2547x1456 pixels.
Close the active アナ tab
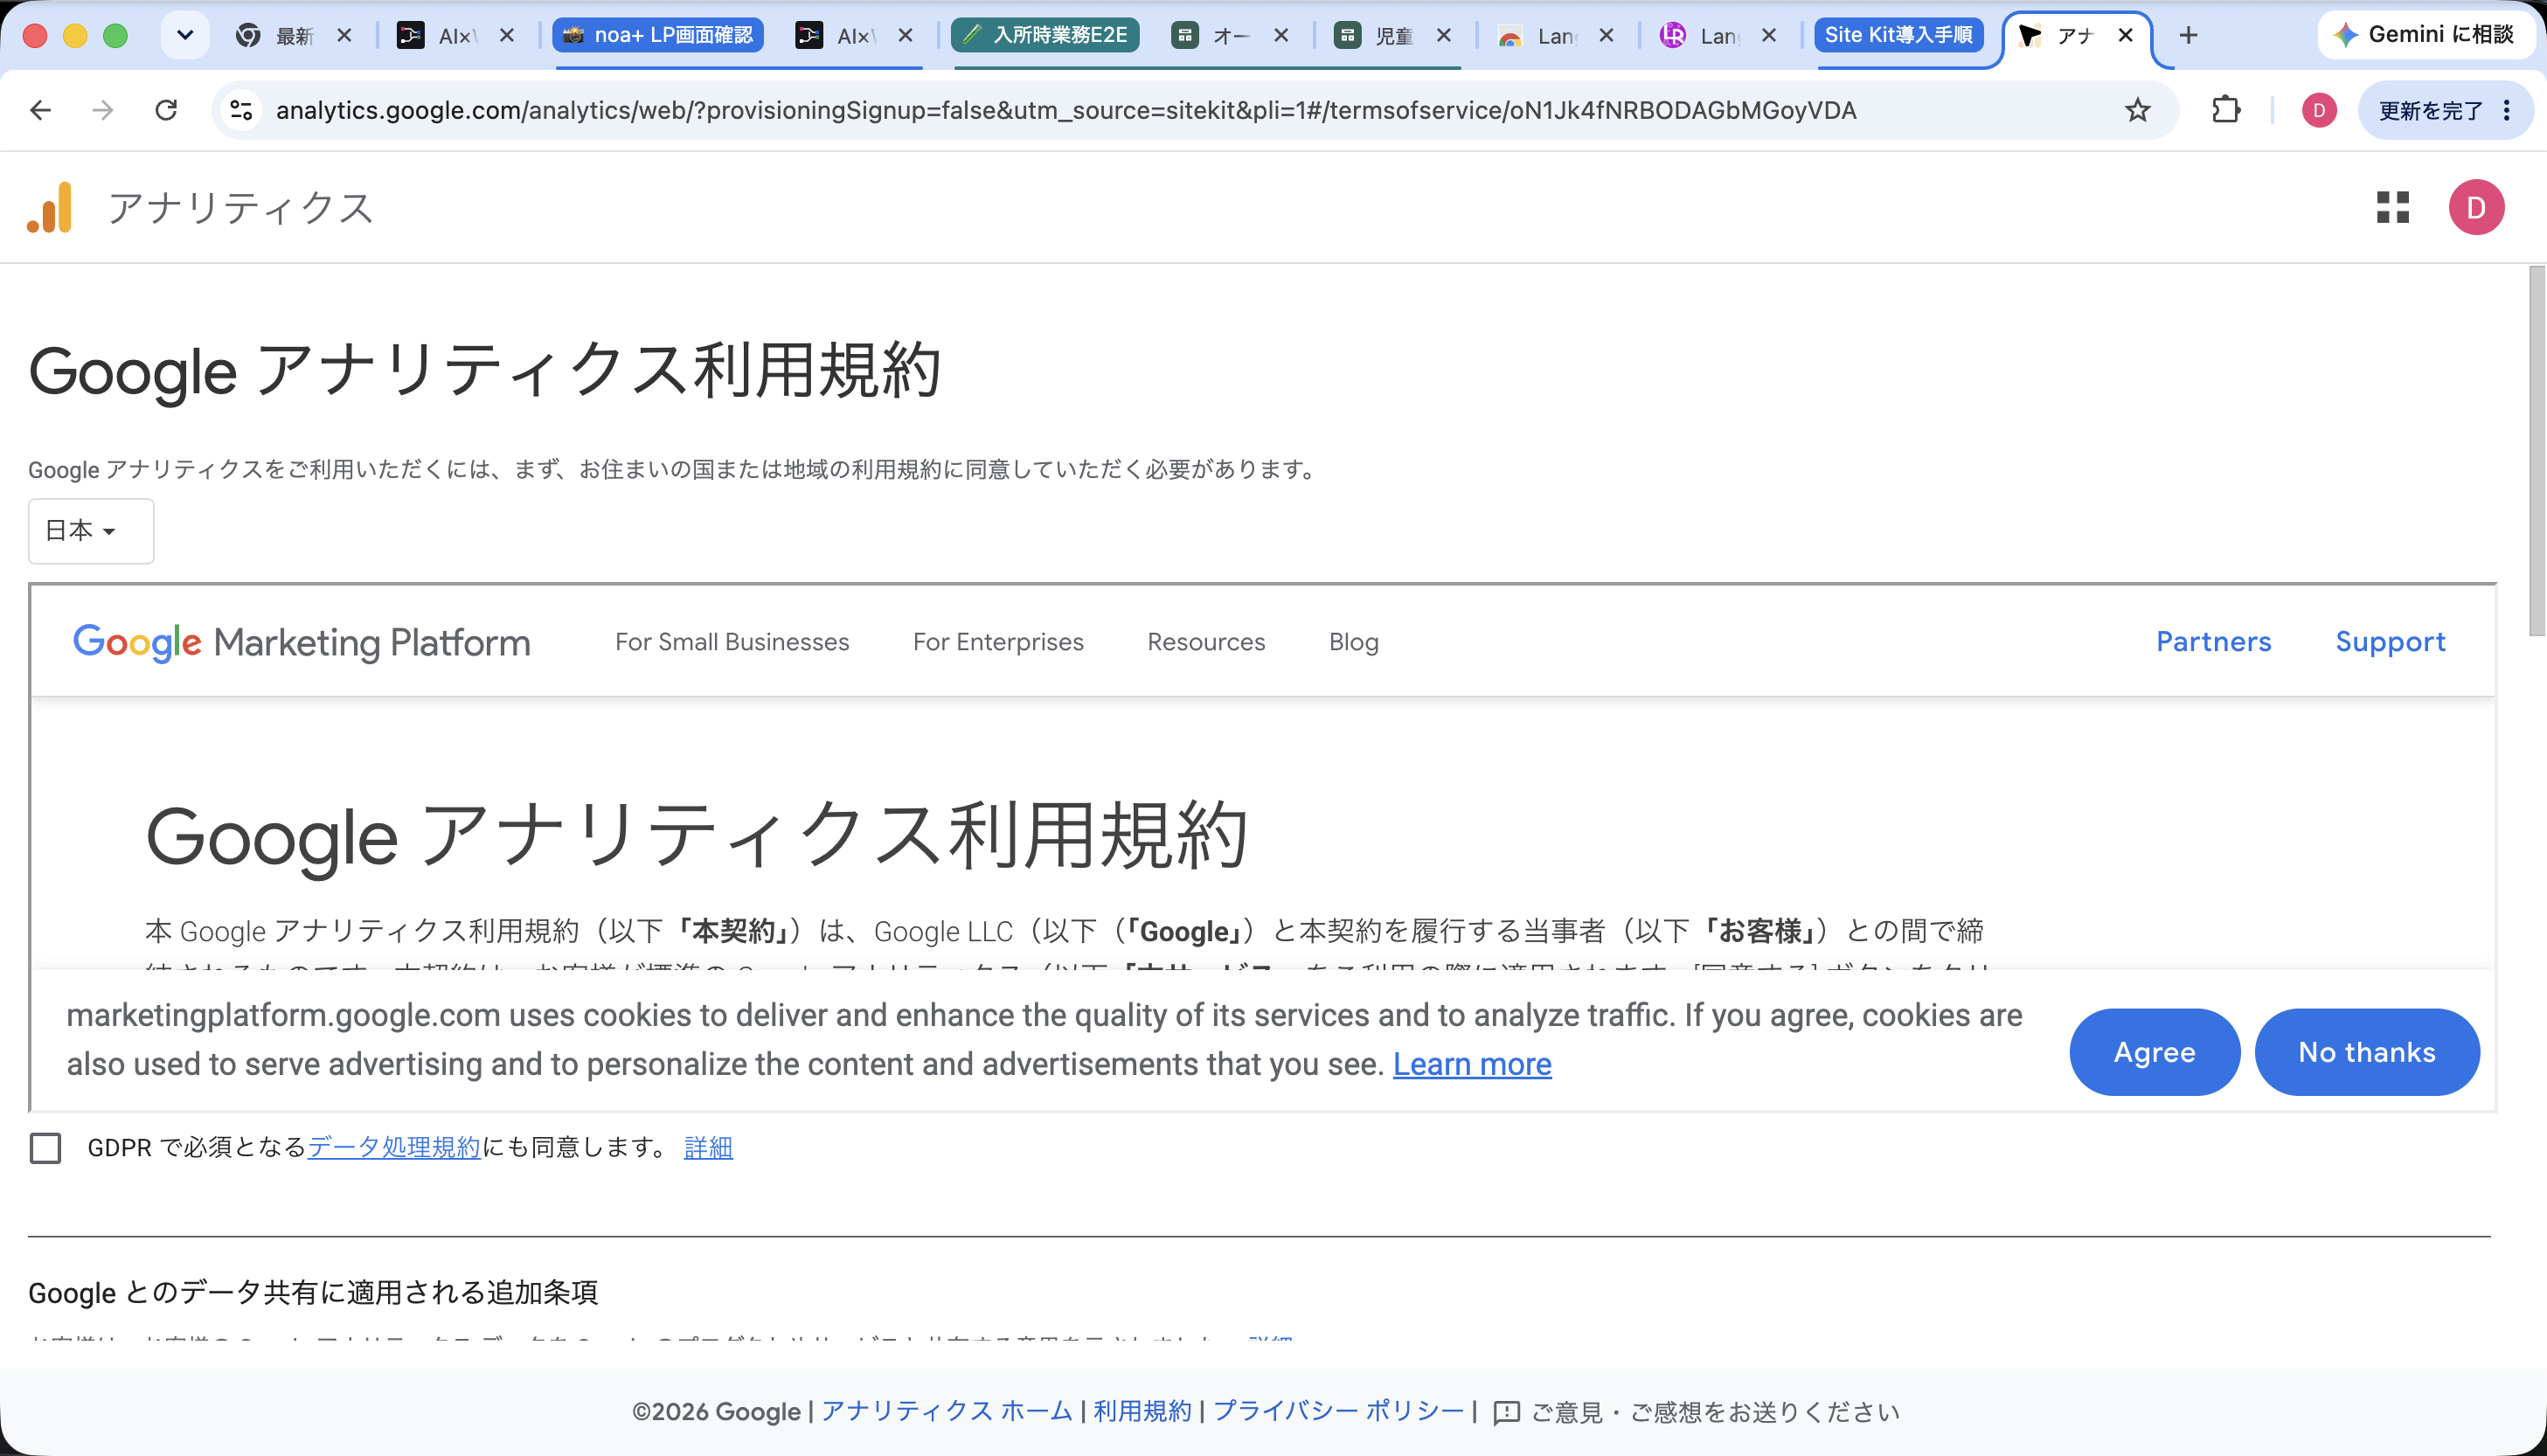click(2126, 36)
